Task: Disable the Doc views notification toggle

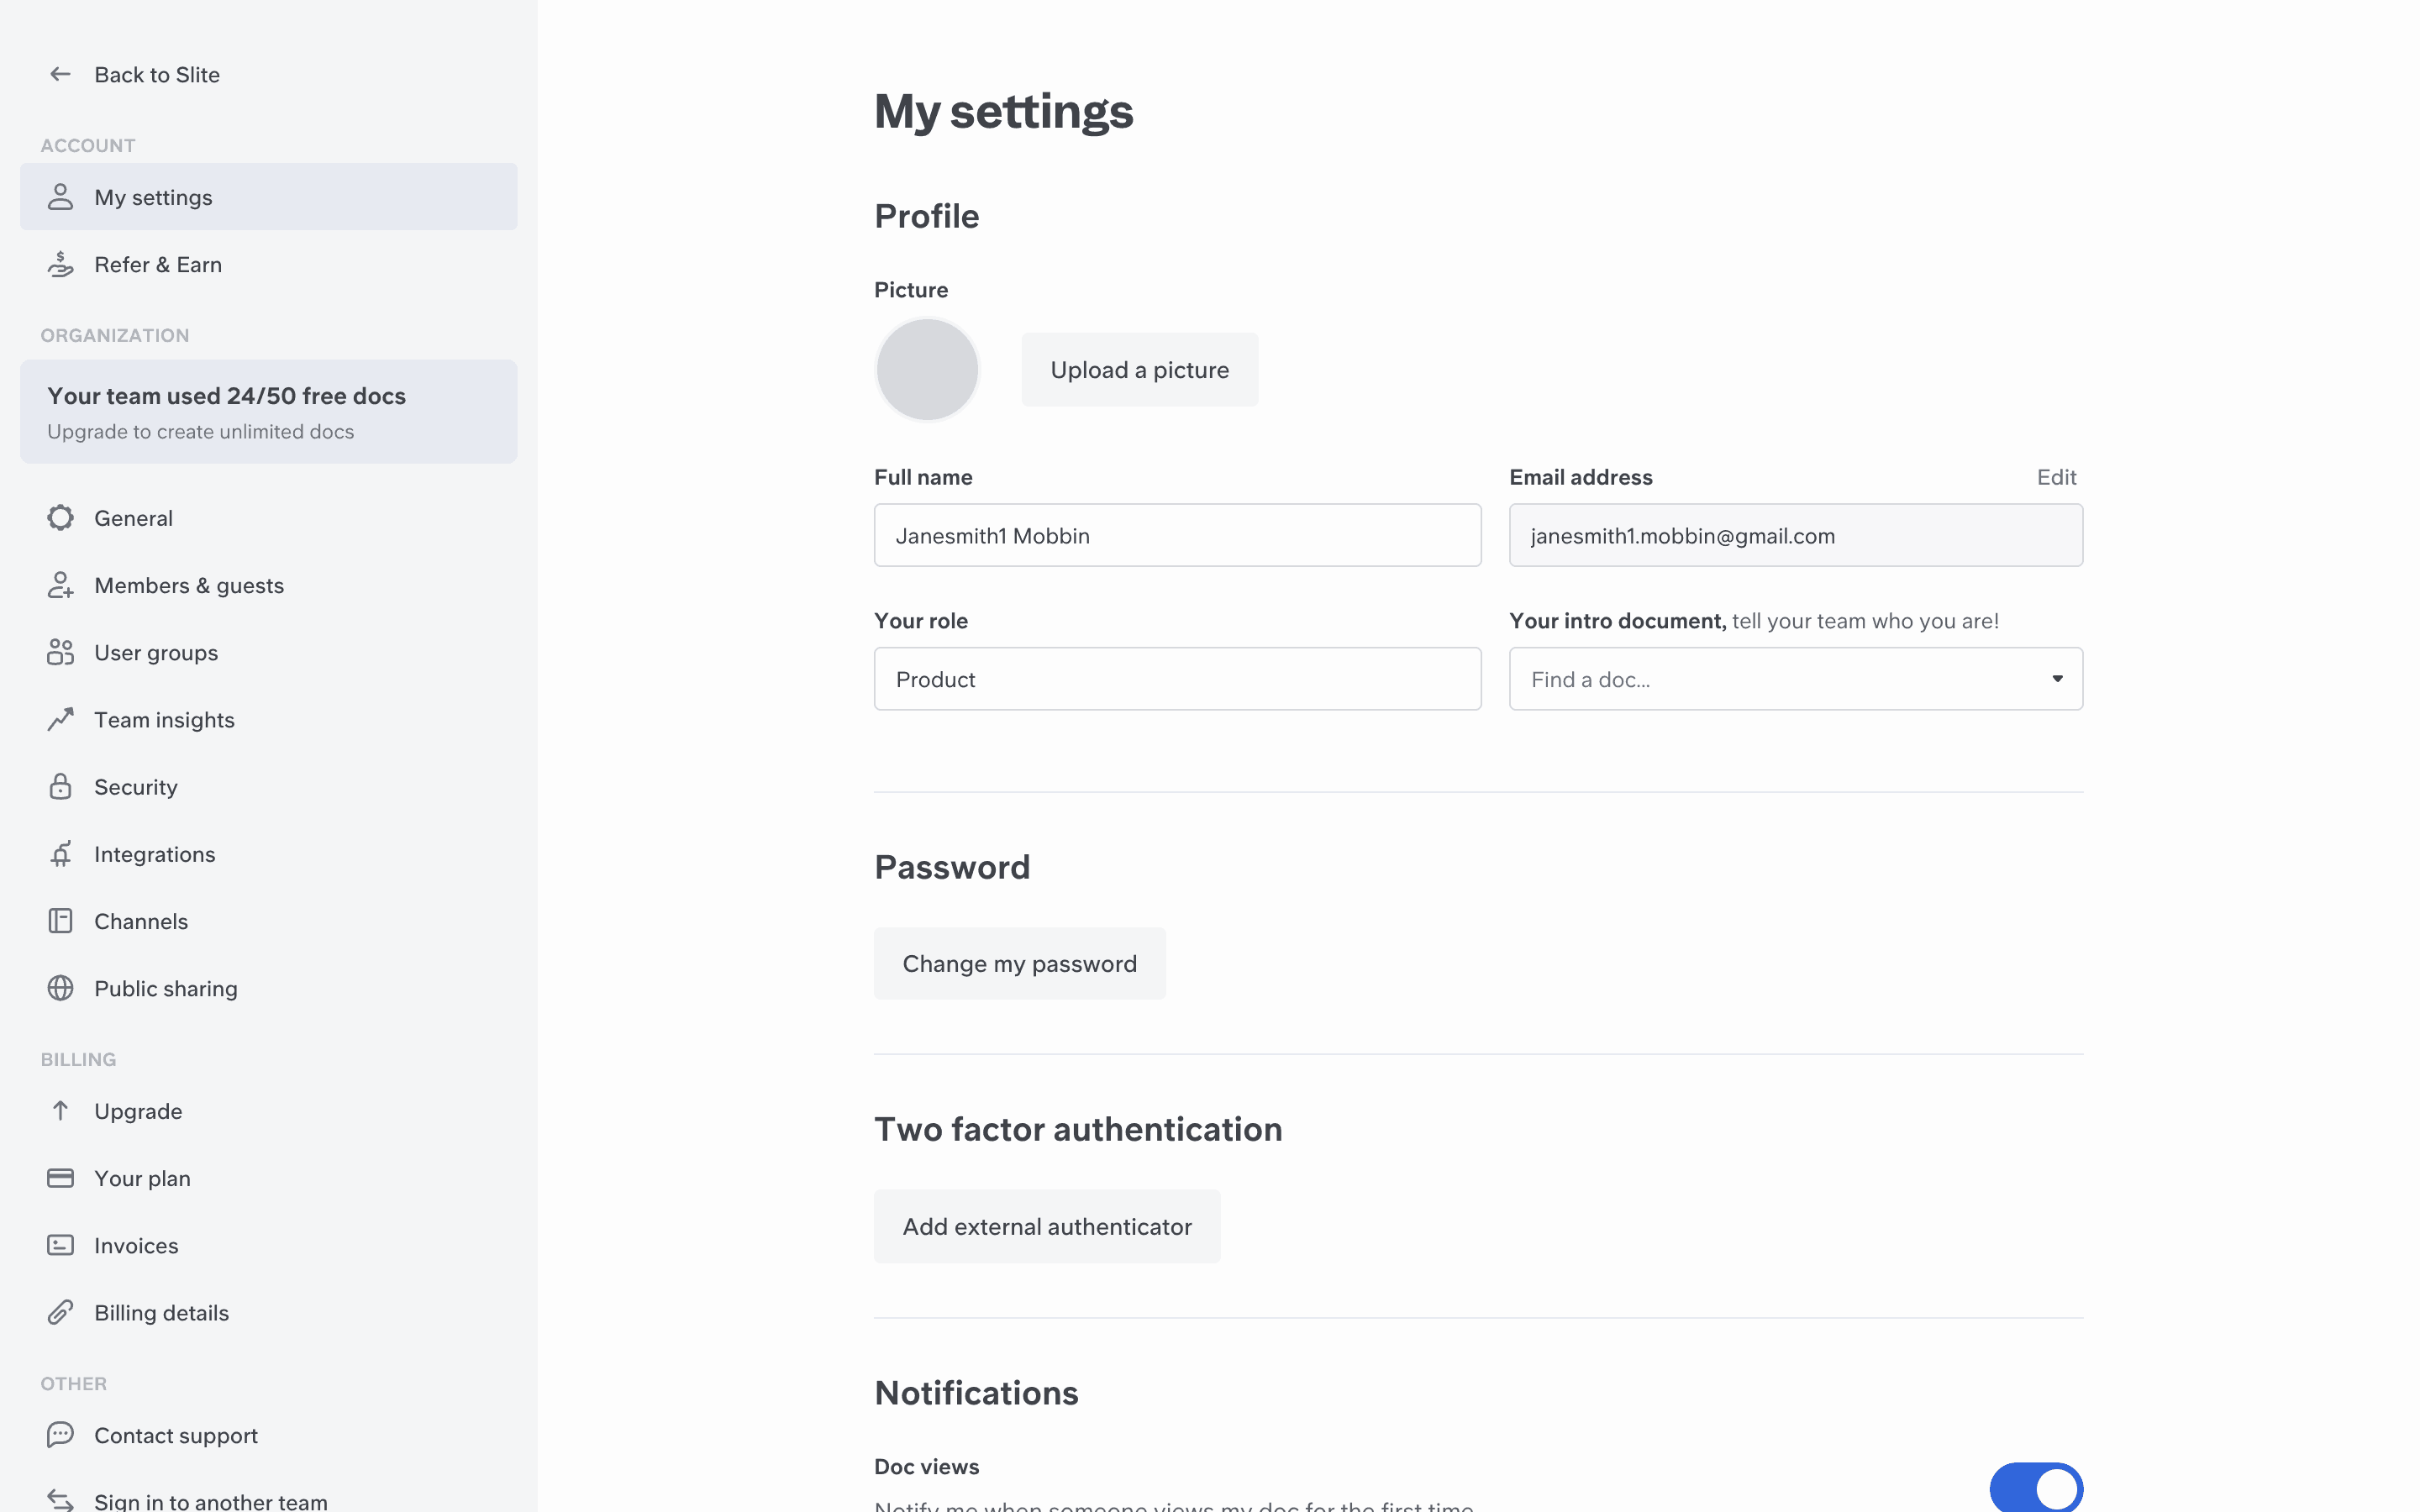Action: [x=2036, y=1488]
